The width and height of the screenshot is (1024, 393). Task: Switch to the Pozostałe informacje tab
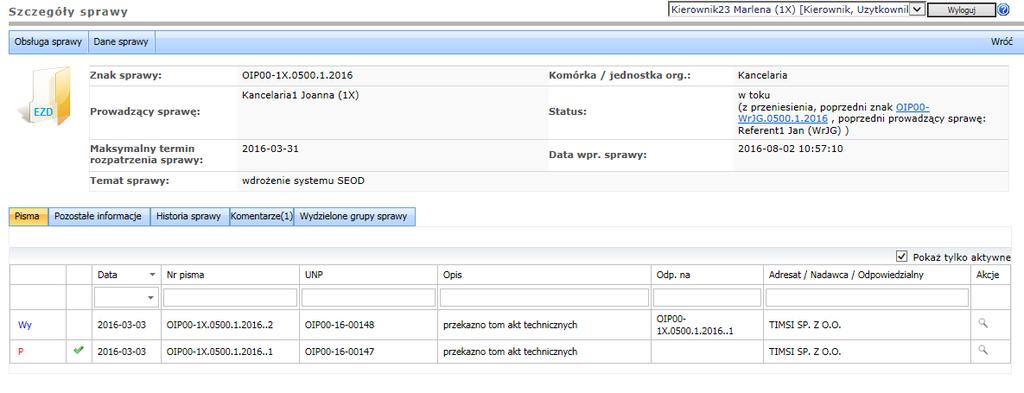coord(99,217)
